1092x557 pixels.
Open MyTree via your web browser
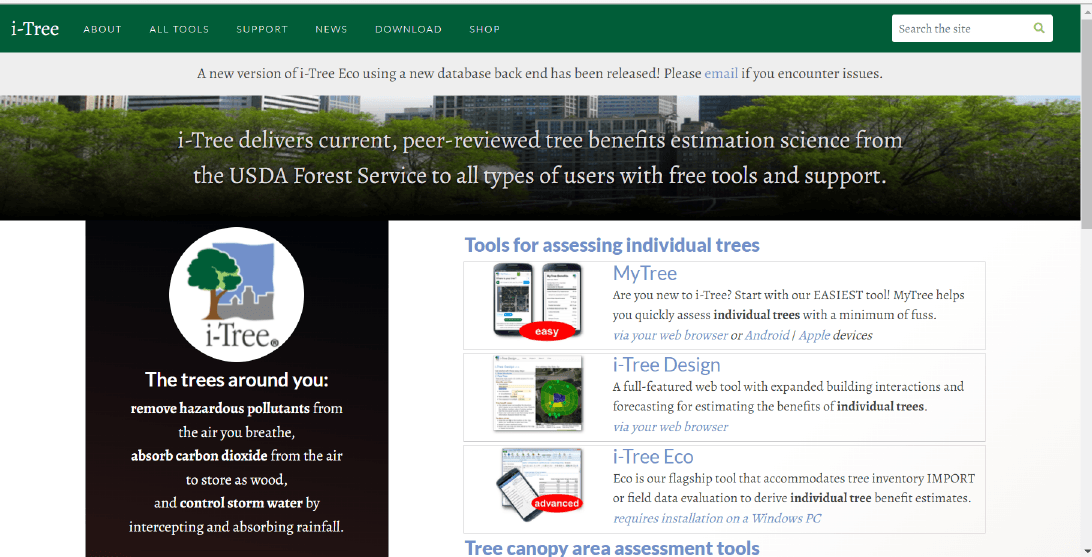coord(670,335)
